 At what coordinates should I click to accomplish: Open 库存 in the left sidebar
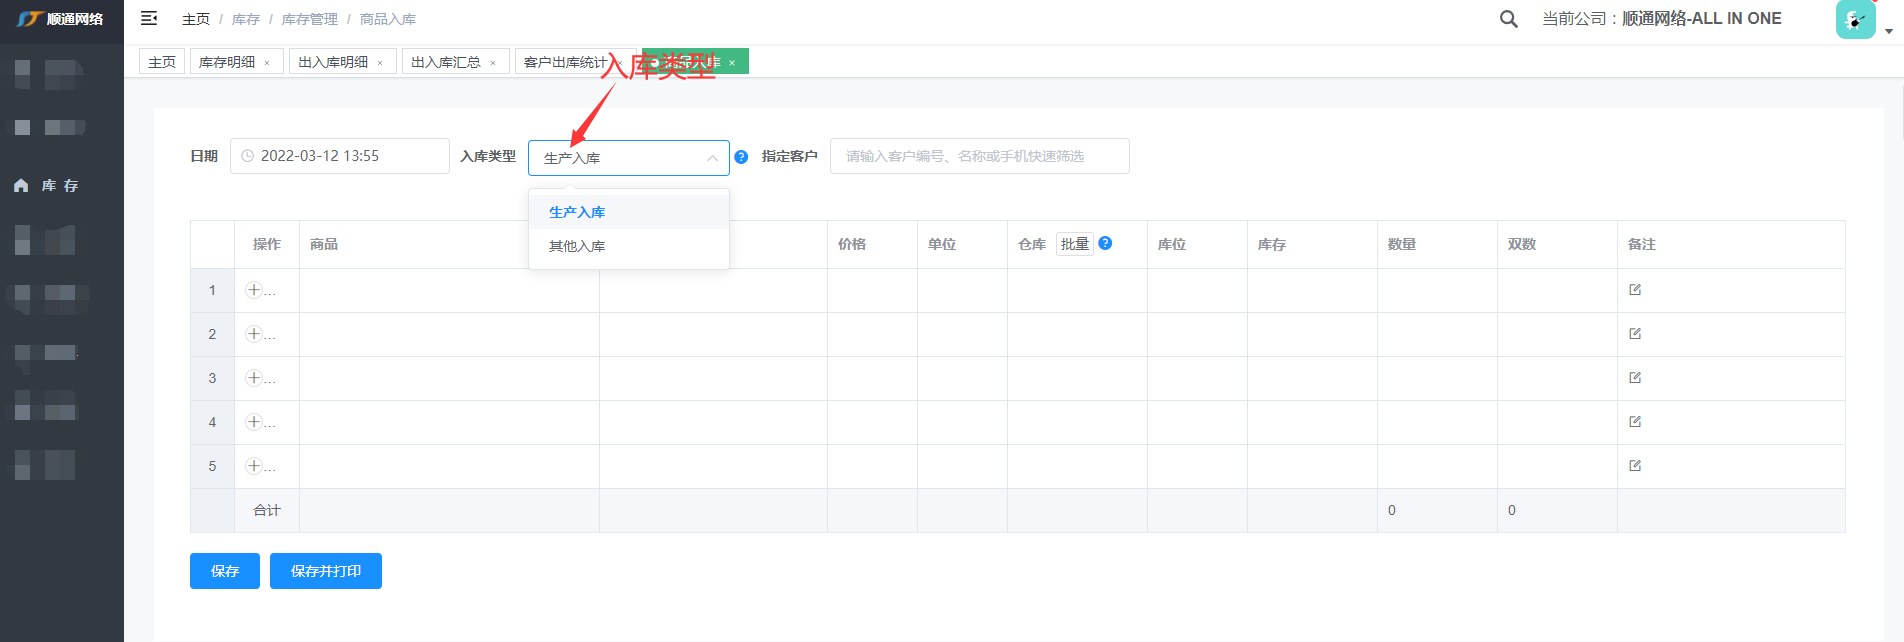pos(59,186)
